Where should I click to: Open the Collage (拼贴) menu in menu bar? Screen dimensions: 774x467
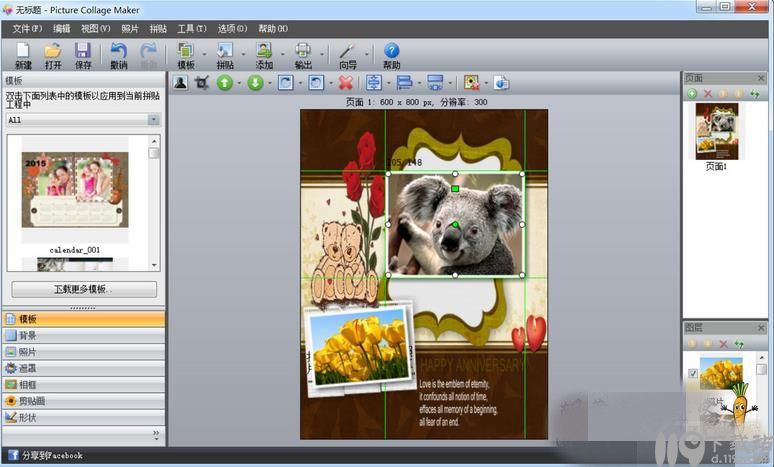[x=158, y=29]
